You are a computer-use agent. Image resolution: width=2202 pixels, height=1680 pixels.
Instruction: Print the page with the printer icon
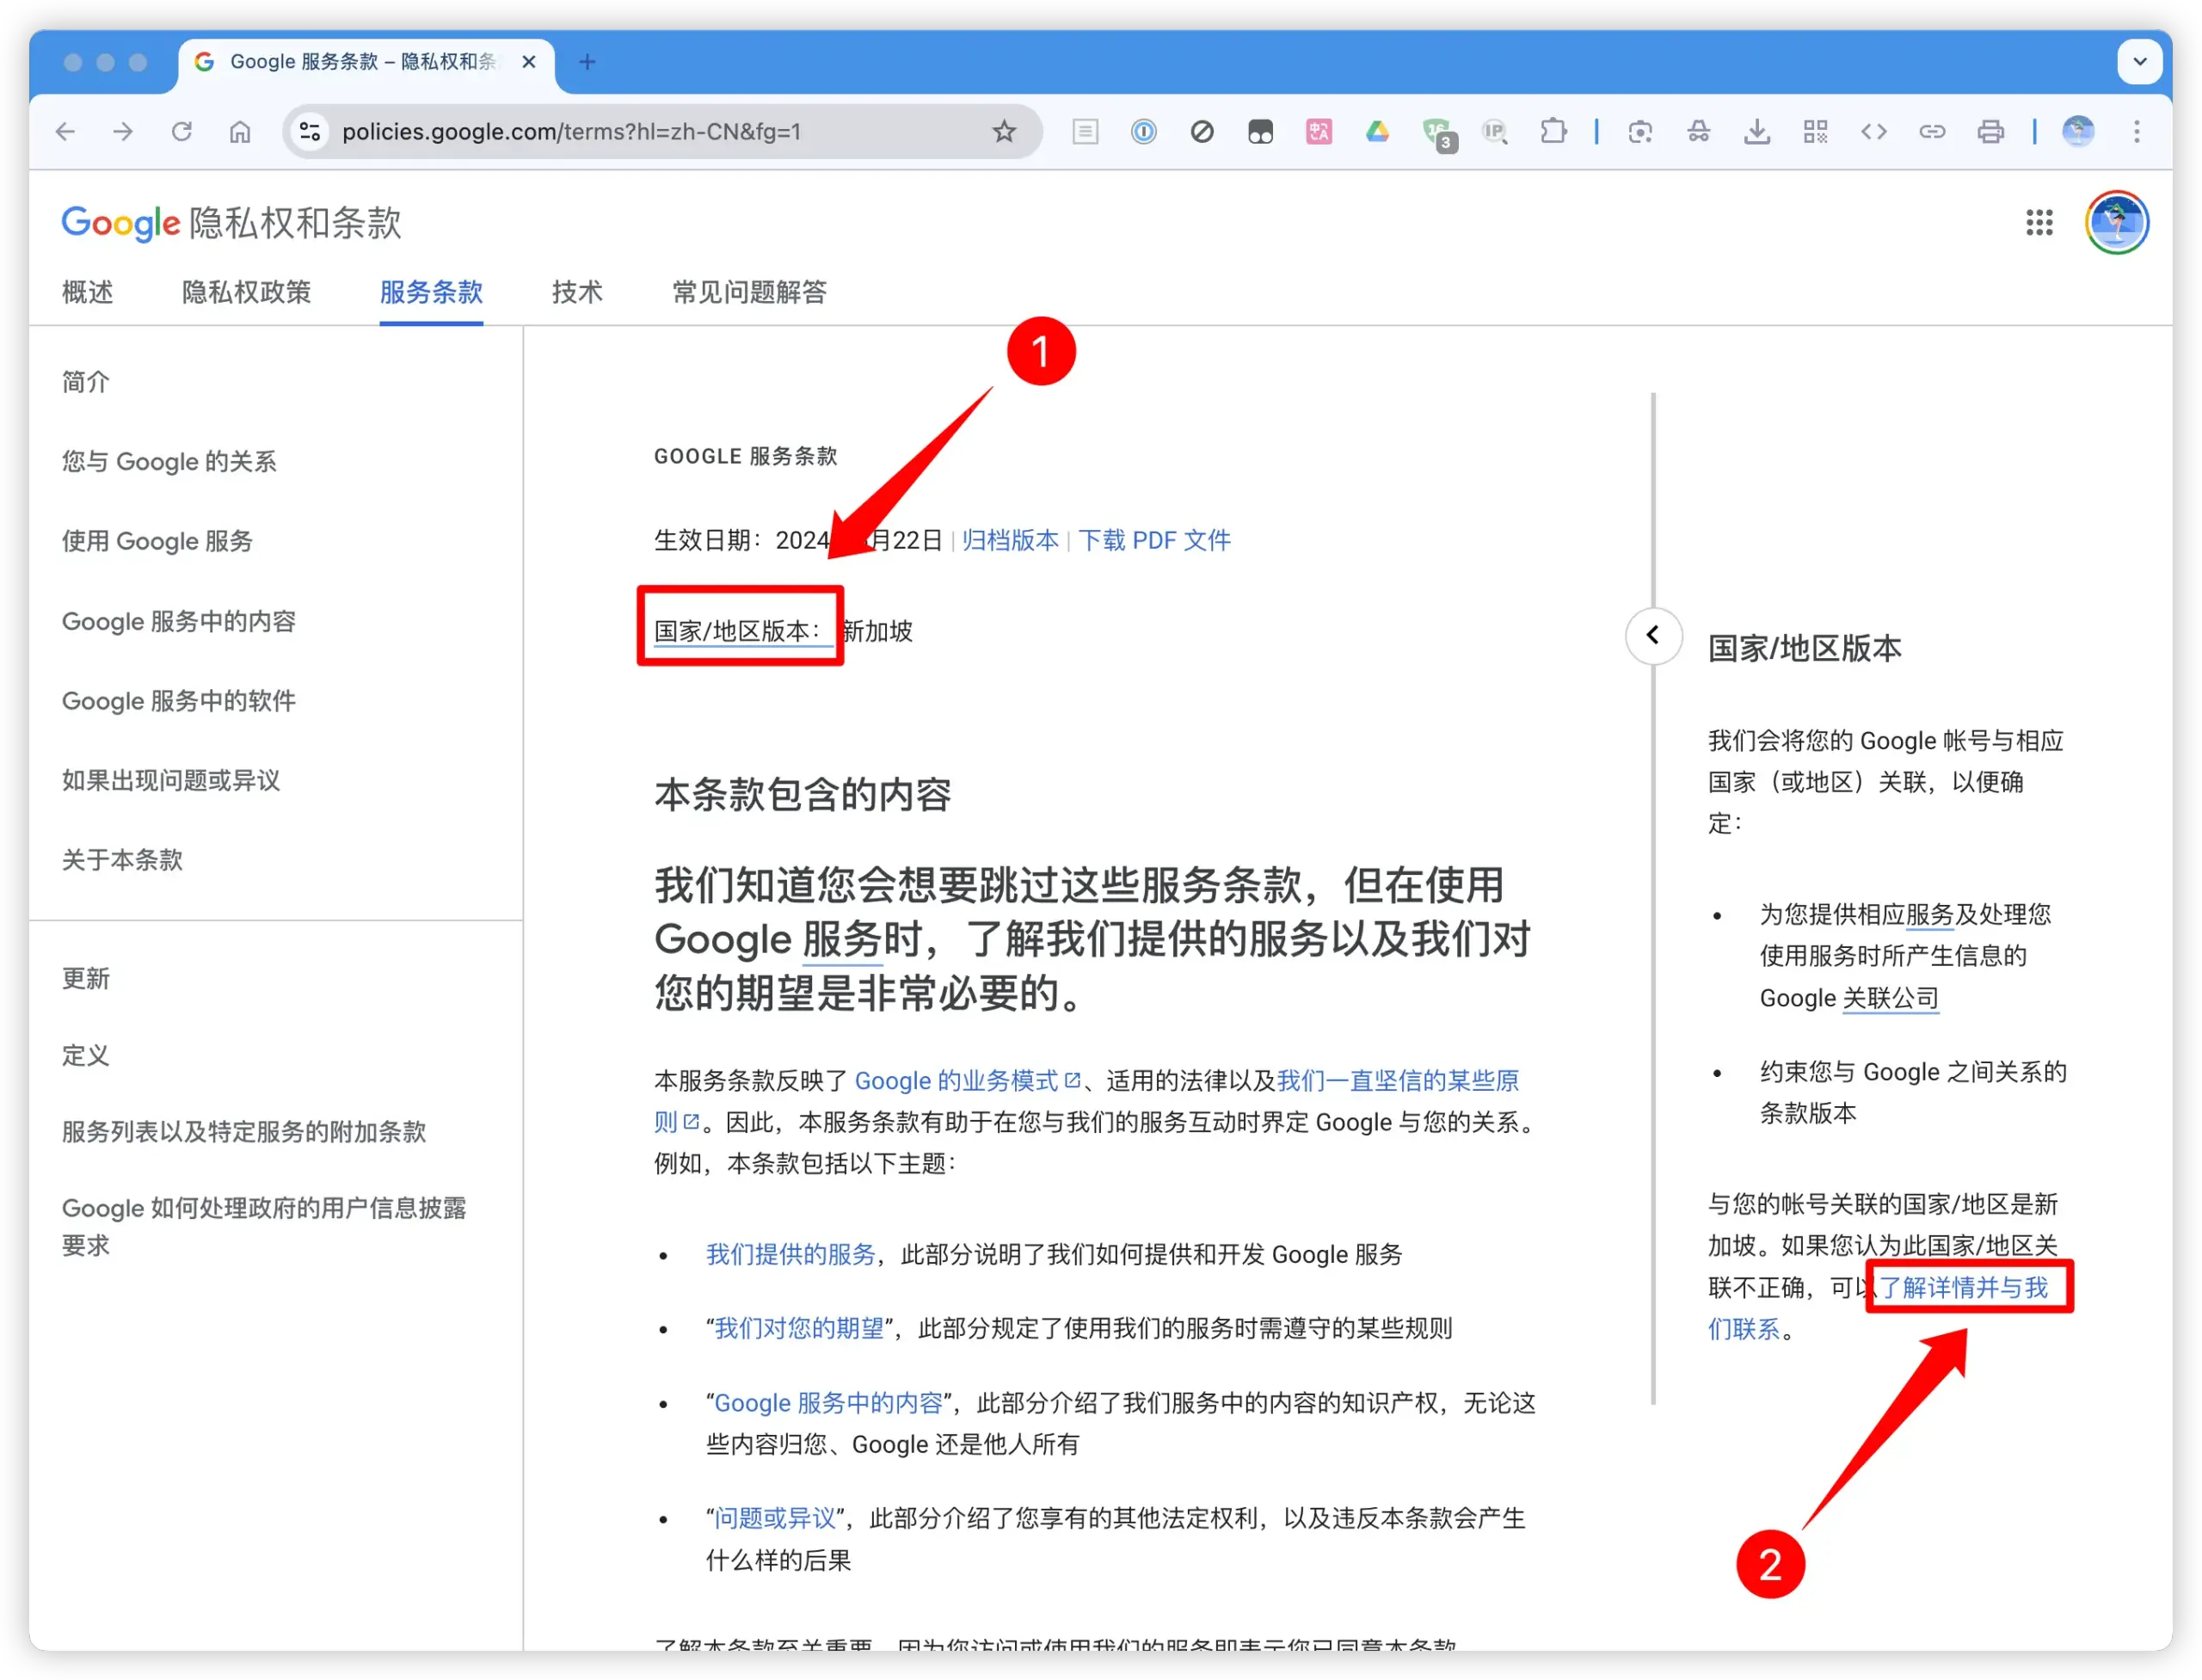point(1990,131)
